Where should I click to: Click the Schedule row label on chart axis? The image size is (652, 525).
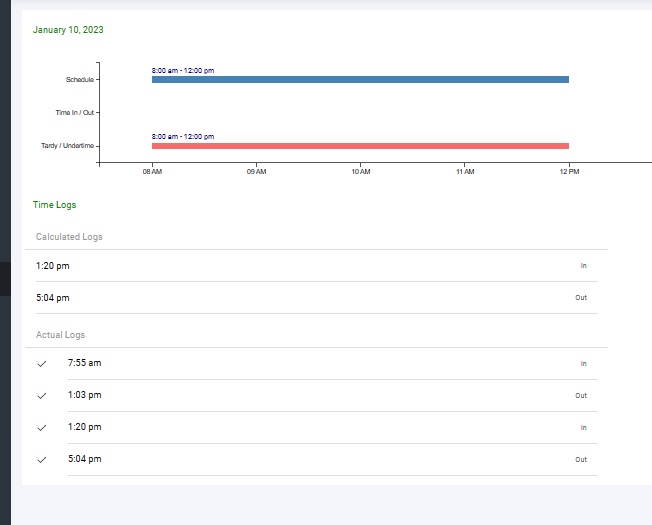point(80,79)
